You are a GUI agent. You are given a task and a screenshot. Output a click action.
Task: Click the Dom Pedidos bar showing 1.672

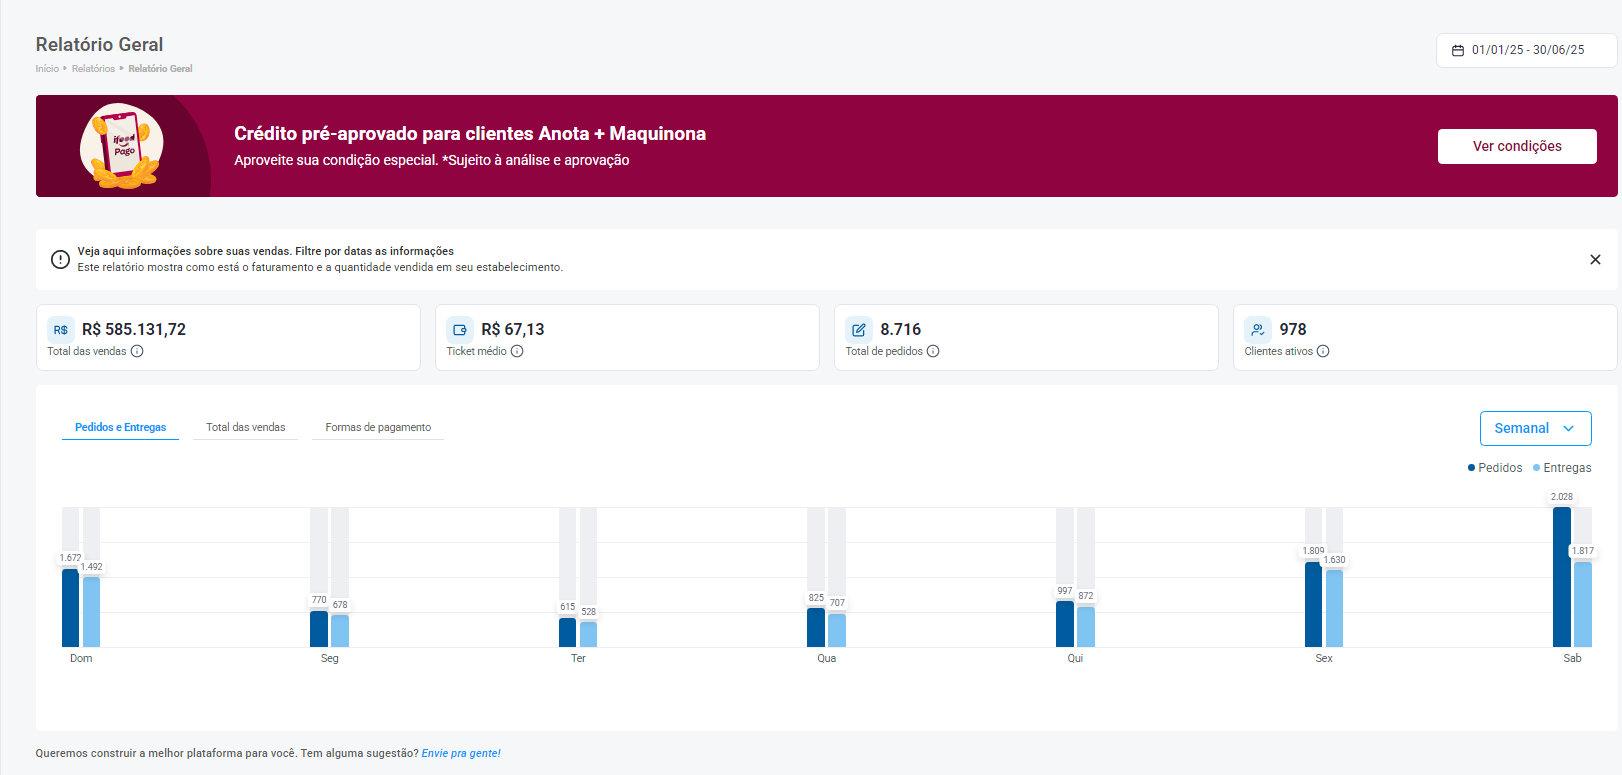tap(70, 608)
